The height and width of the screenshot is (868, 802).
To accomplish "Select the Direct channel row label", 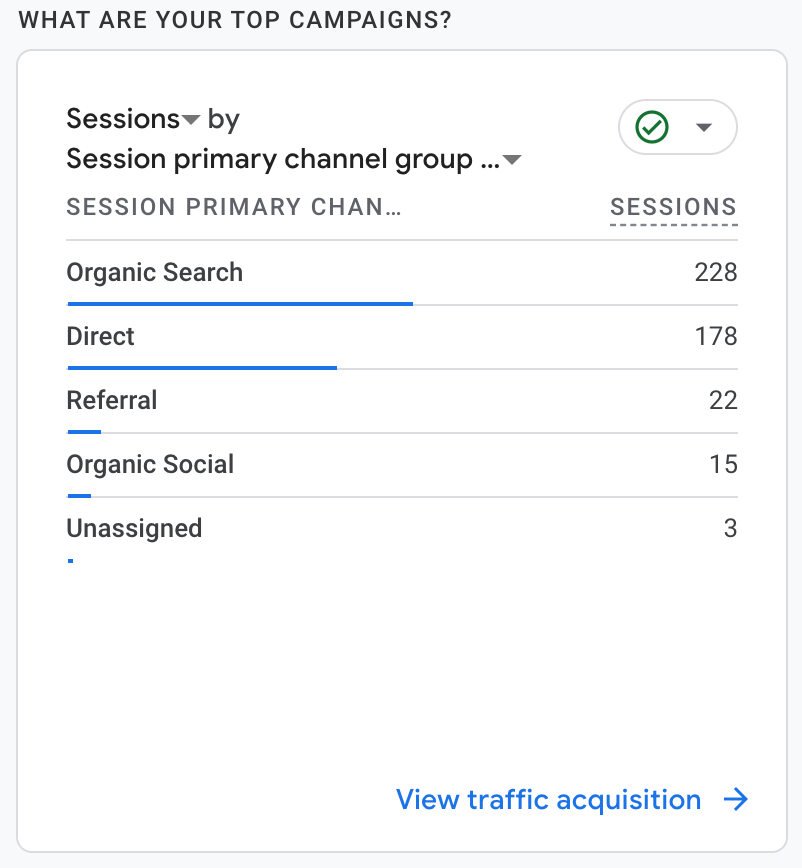I will 101,336.
